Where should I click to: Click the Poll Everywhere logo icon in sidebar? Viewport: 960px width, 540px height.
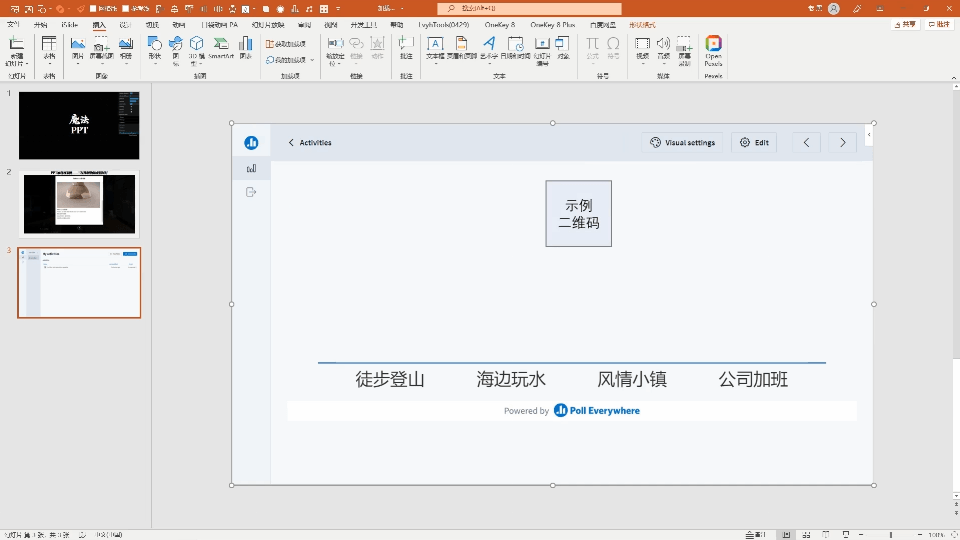251,143
